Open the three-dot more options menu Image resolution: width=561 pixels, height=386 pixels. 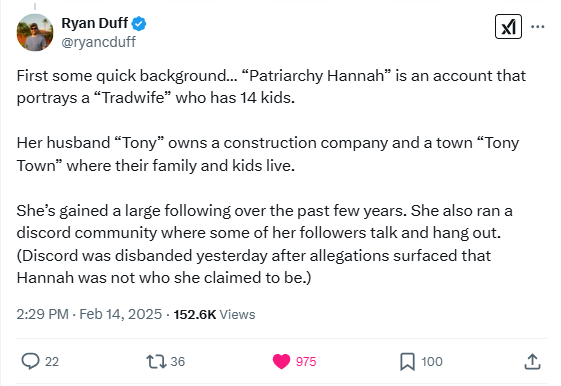coord(537,26)
